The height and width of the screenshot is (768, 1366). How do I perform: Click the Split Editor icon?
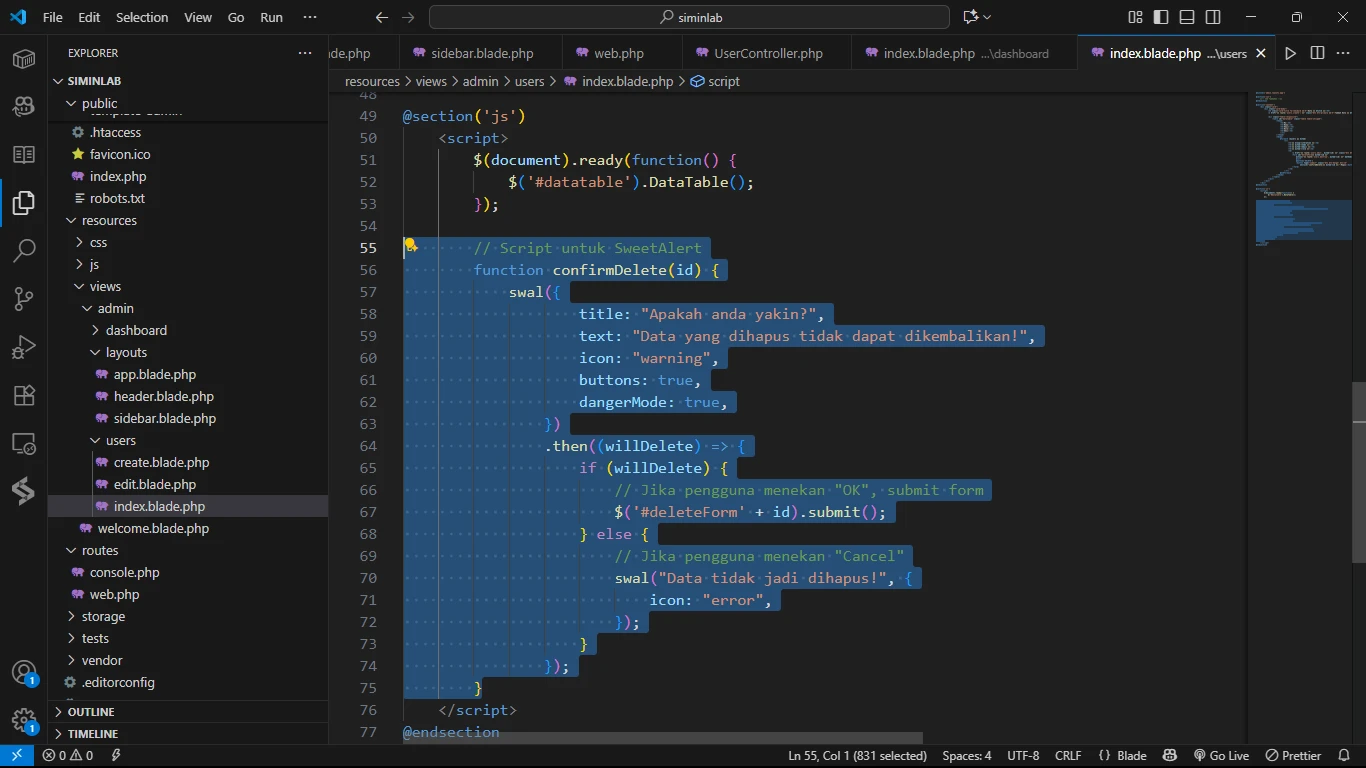point(1317,53)
